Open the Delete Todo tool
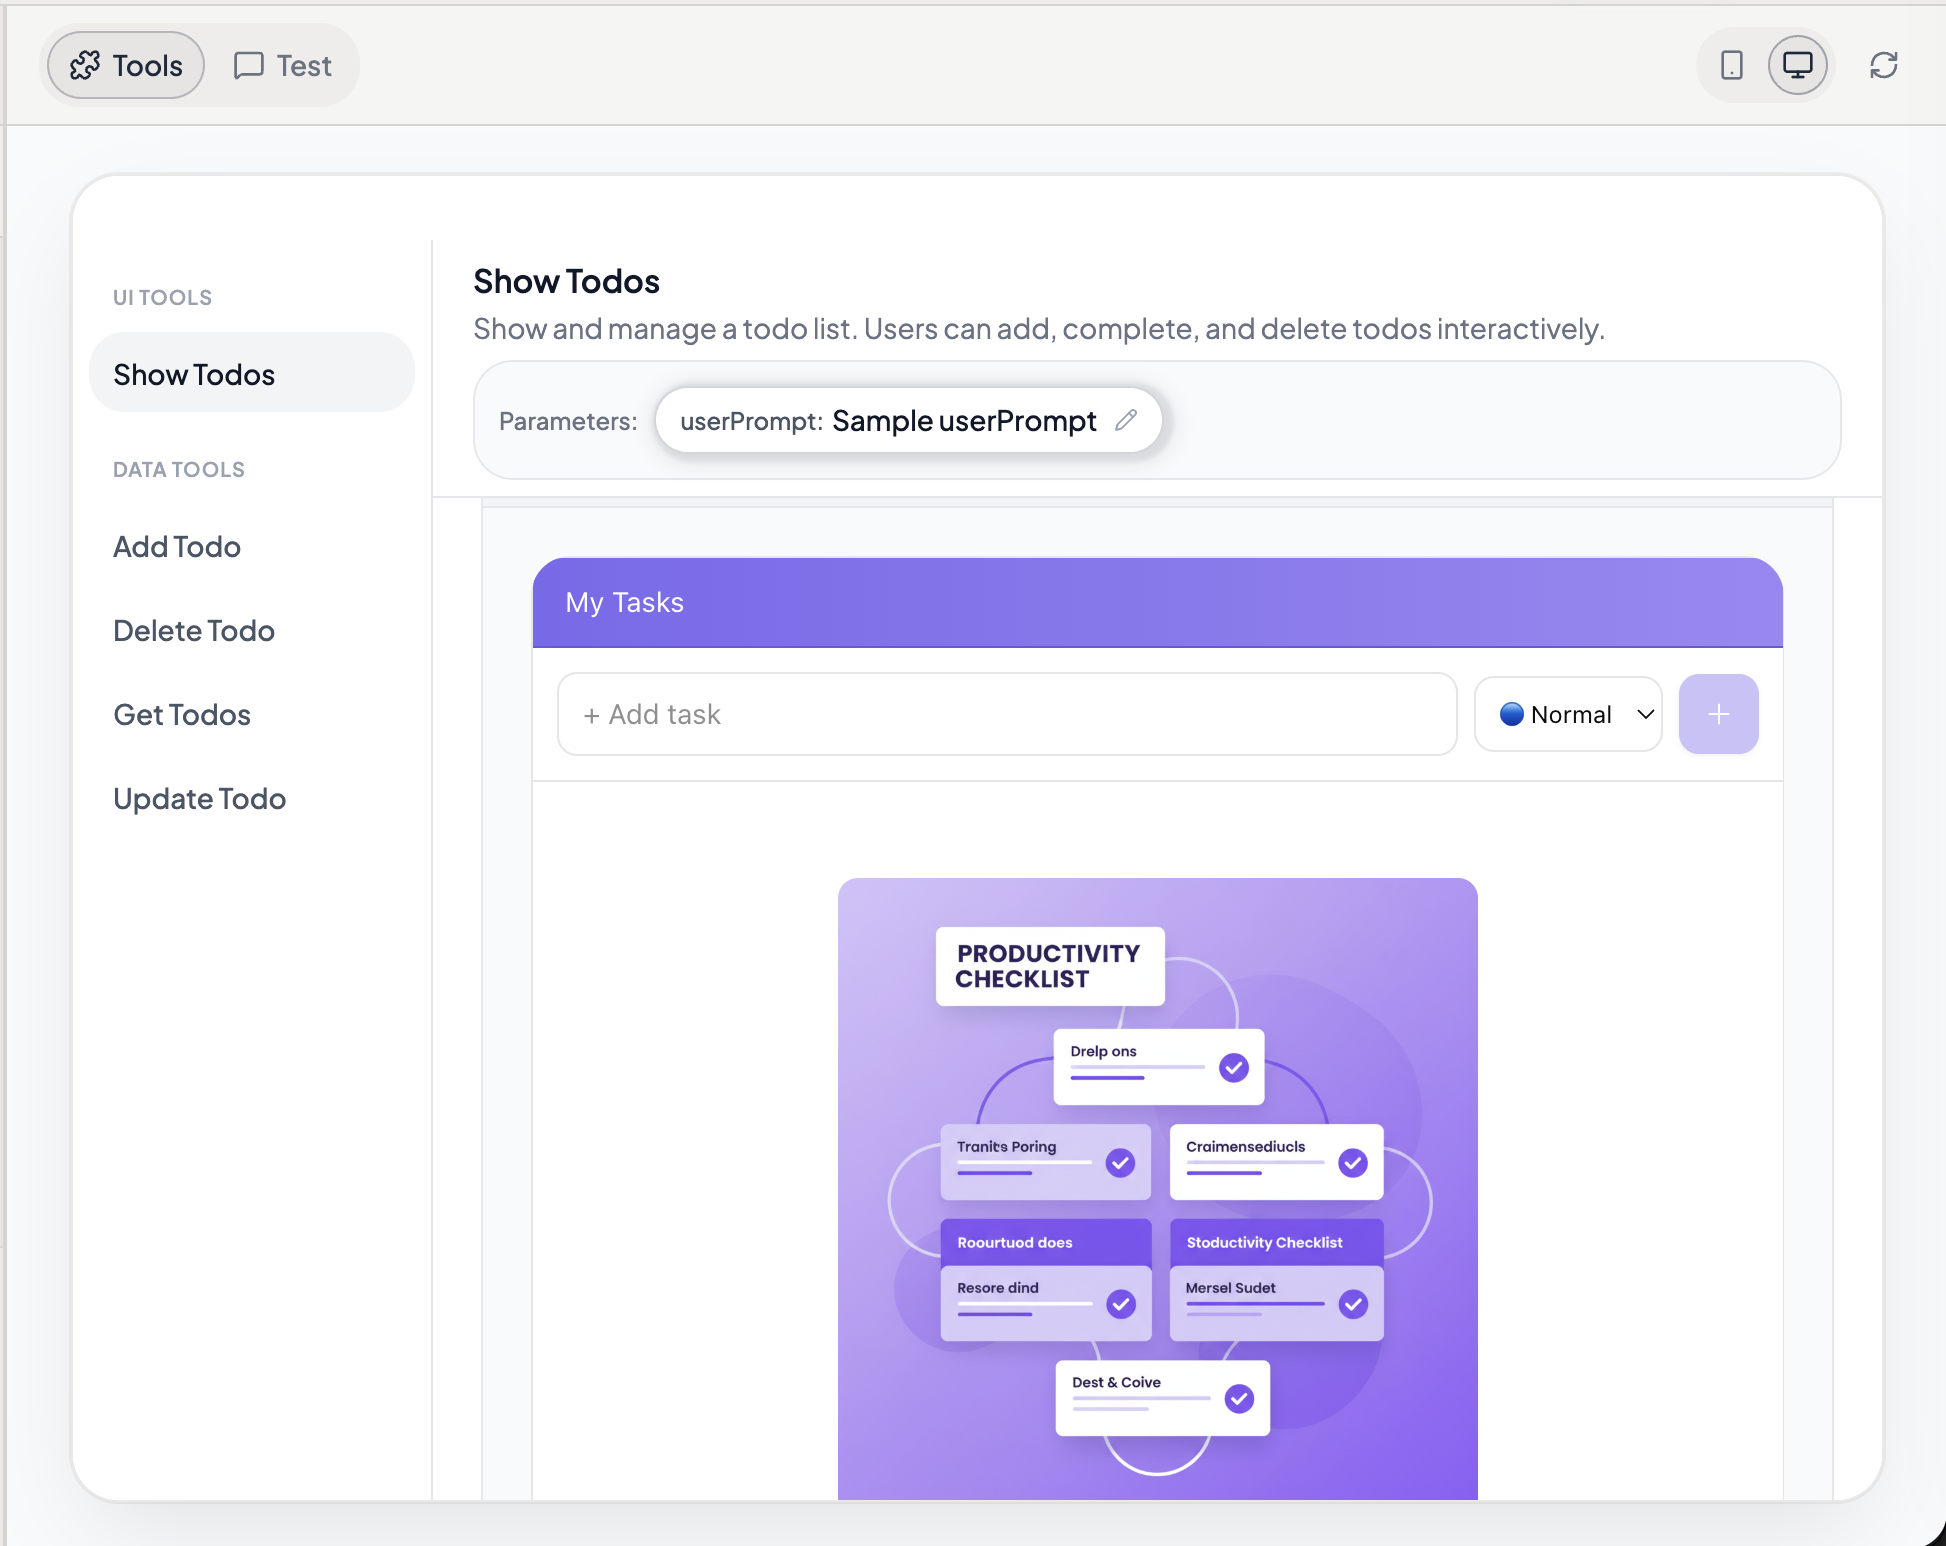Screen dimensions: 1946x1546 (x=194, y=631)
